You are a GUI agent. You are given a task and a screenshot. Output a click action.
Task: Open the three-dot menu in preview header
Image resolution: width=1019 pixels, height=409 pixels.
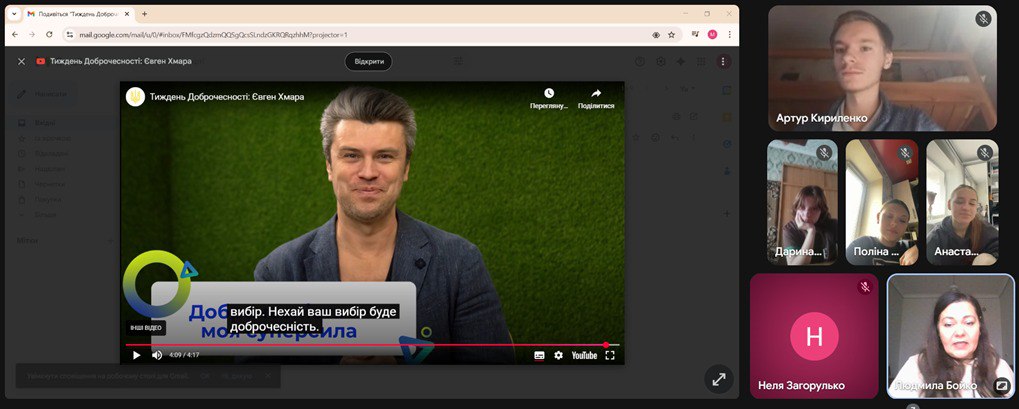723,61
